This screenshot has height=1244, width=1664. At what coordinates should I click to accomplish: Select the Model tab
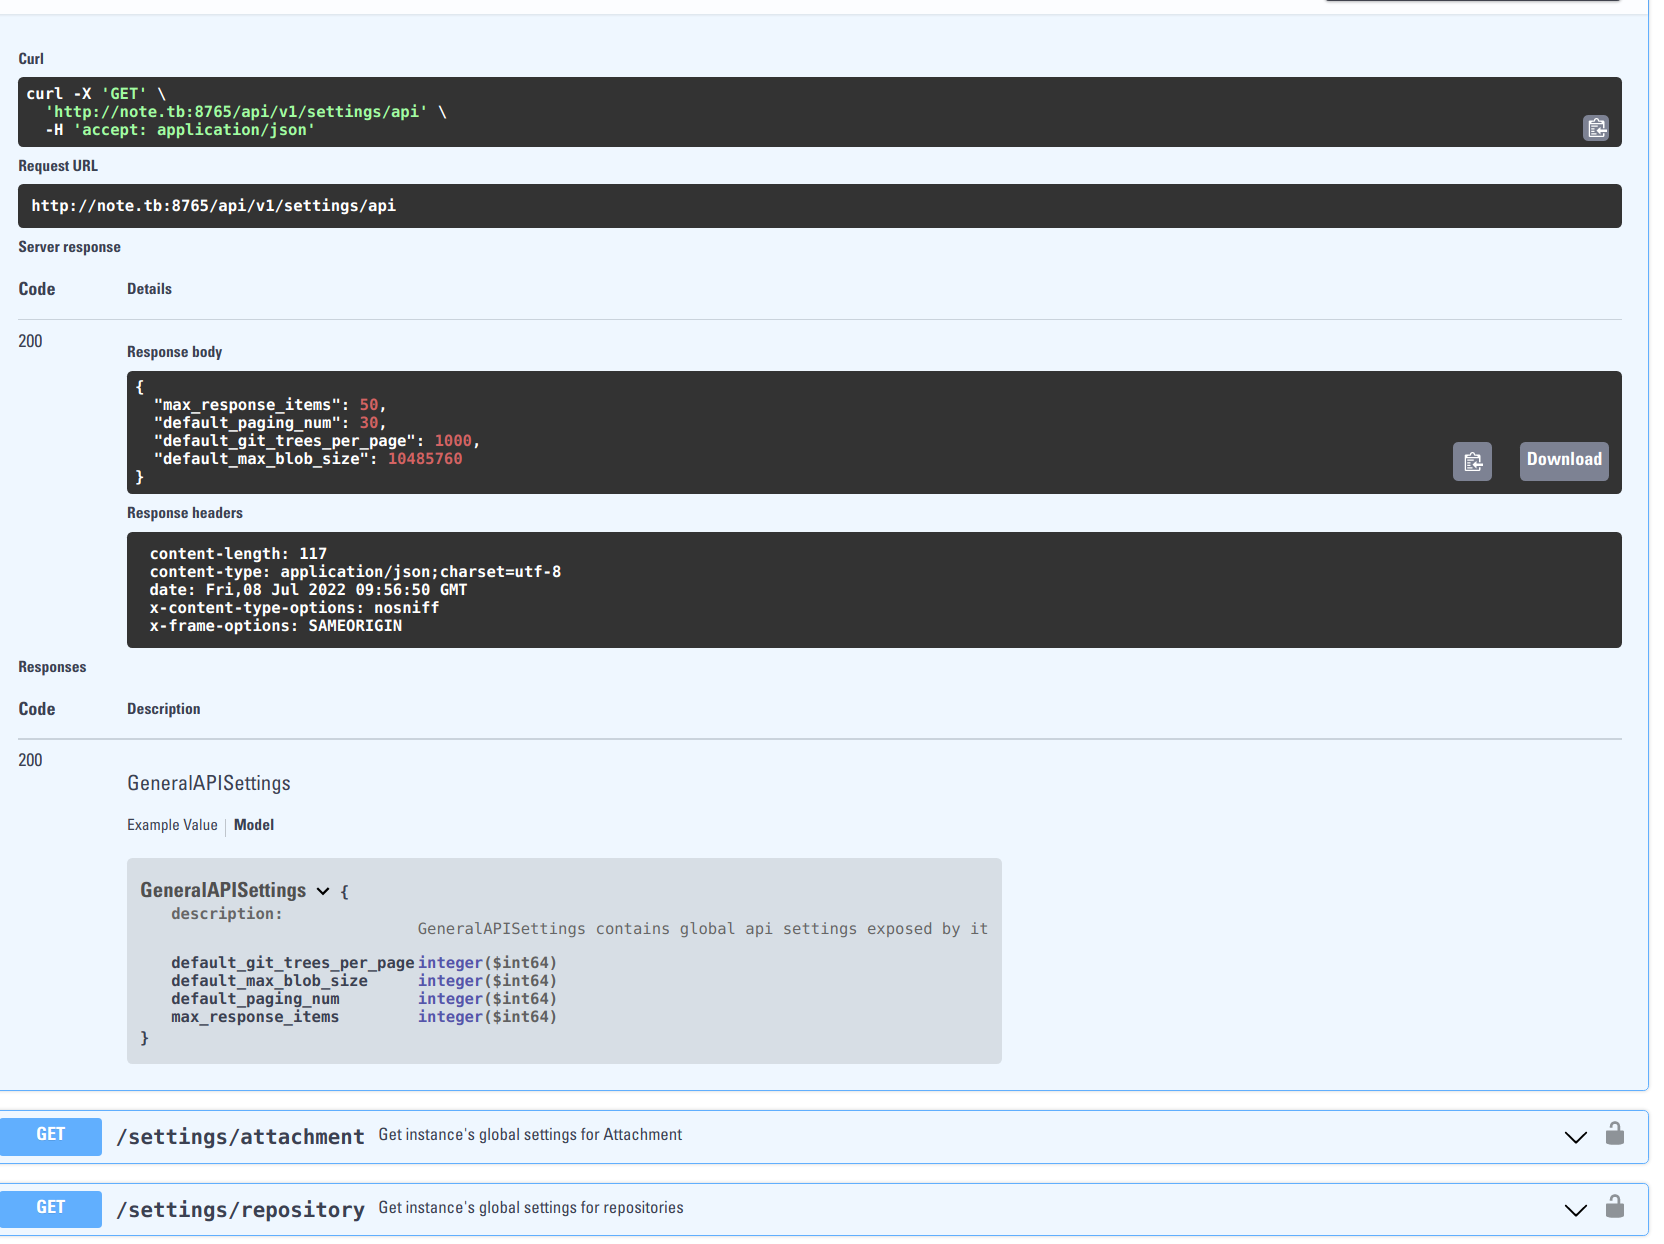(253, 825)
